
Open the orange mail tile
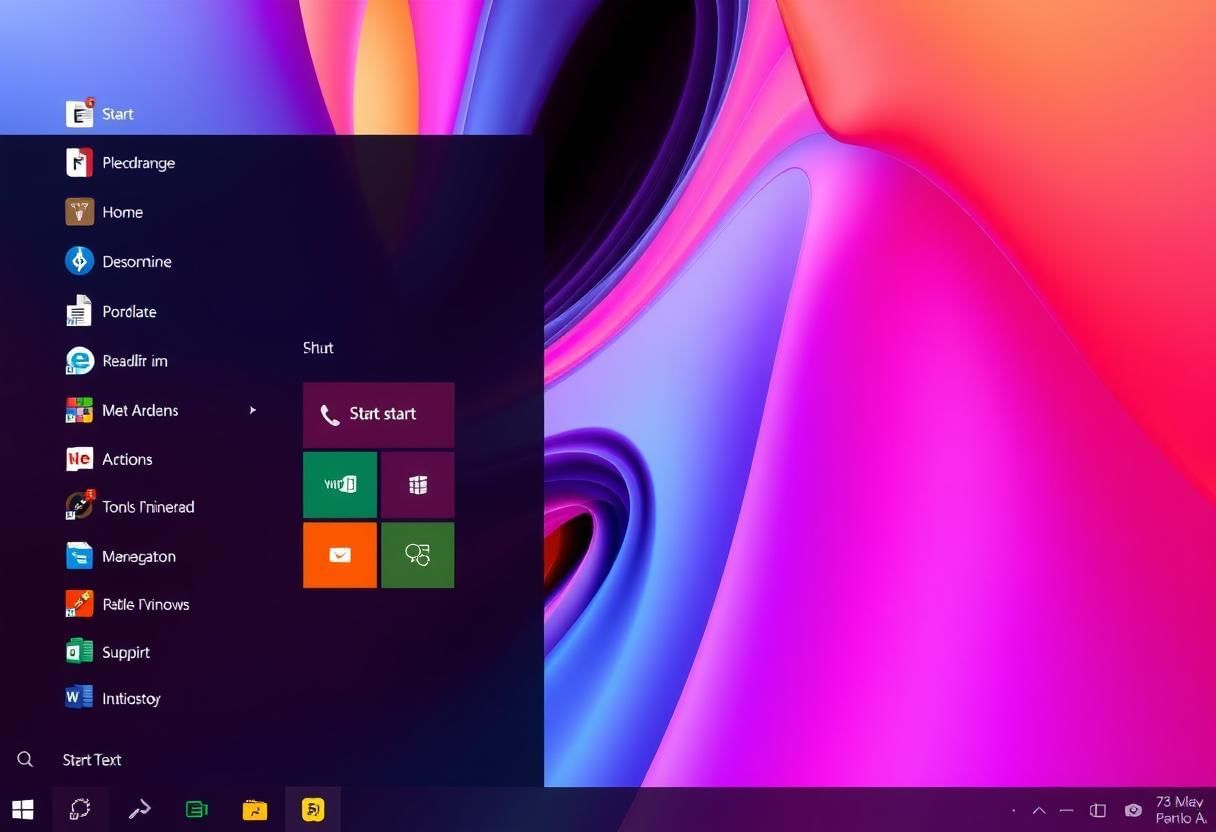coord(340,555)
